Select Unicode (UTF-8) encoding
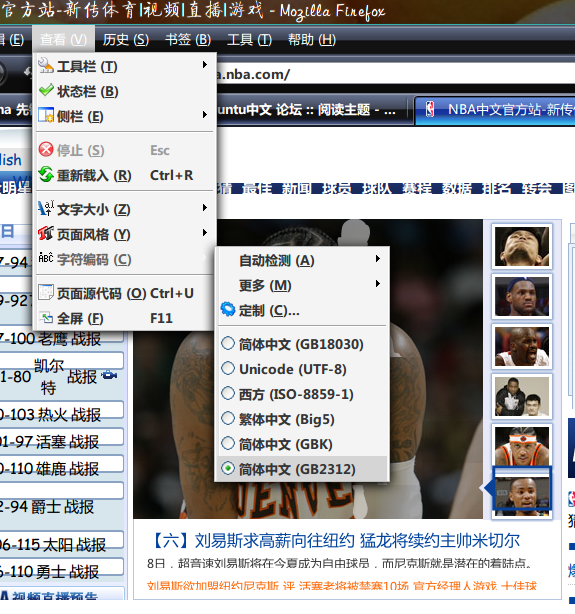 coord(302,369)
